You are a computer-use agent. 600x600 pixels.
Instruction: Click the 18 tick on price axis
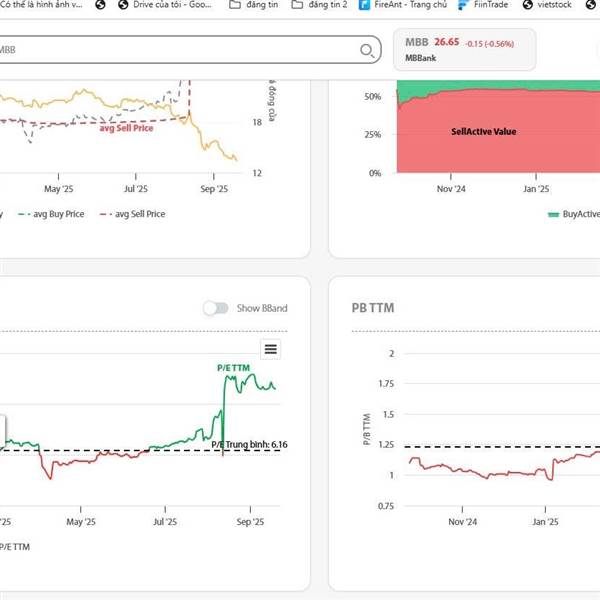(x=257, y=122)
